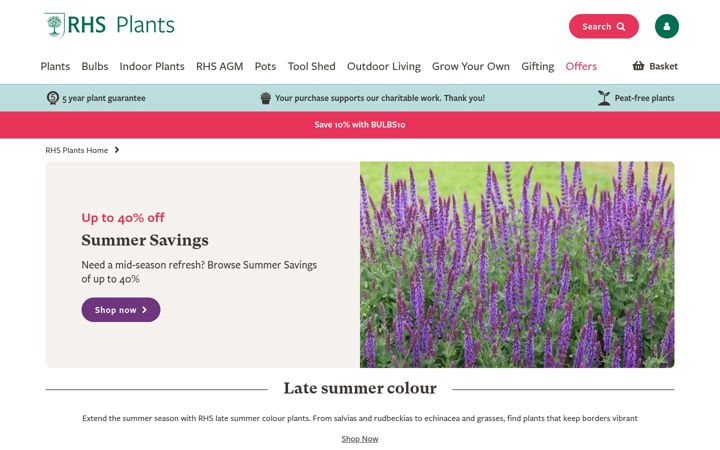The image size is (720, 450).
Task: Click the Late summer colour heading
Action: [360, 388]
